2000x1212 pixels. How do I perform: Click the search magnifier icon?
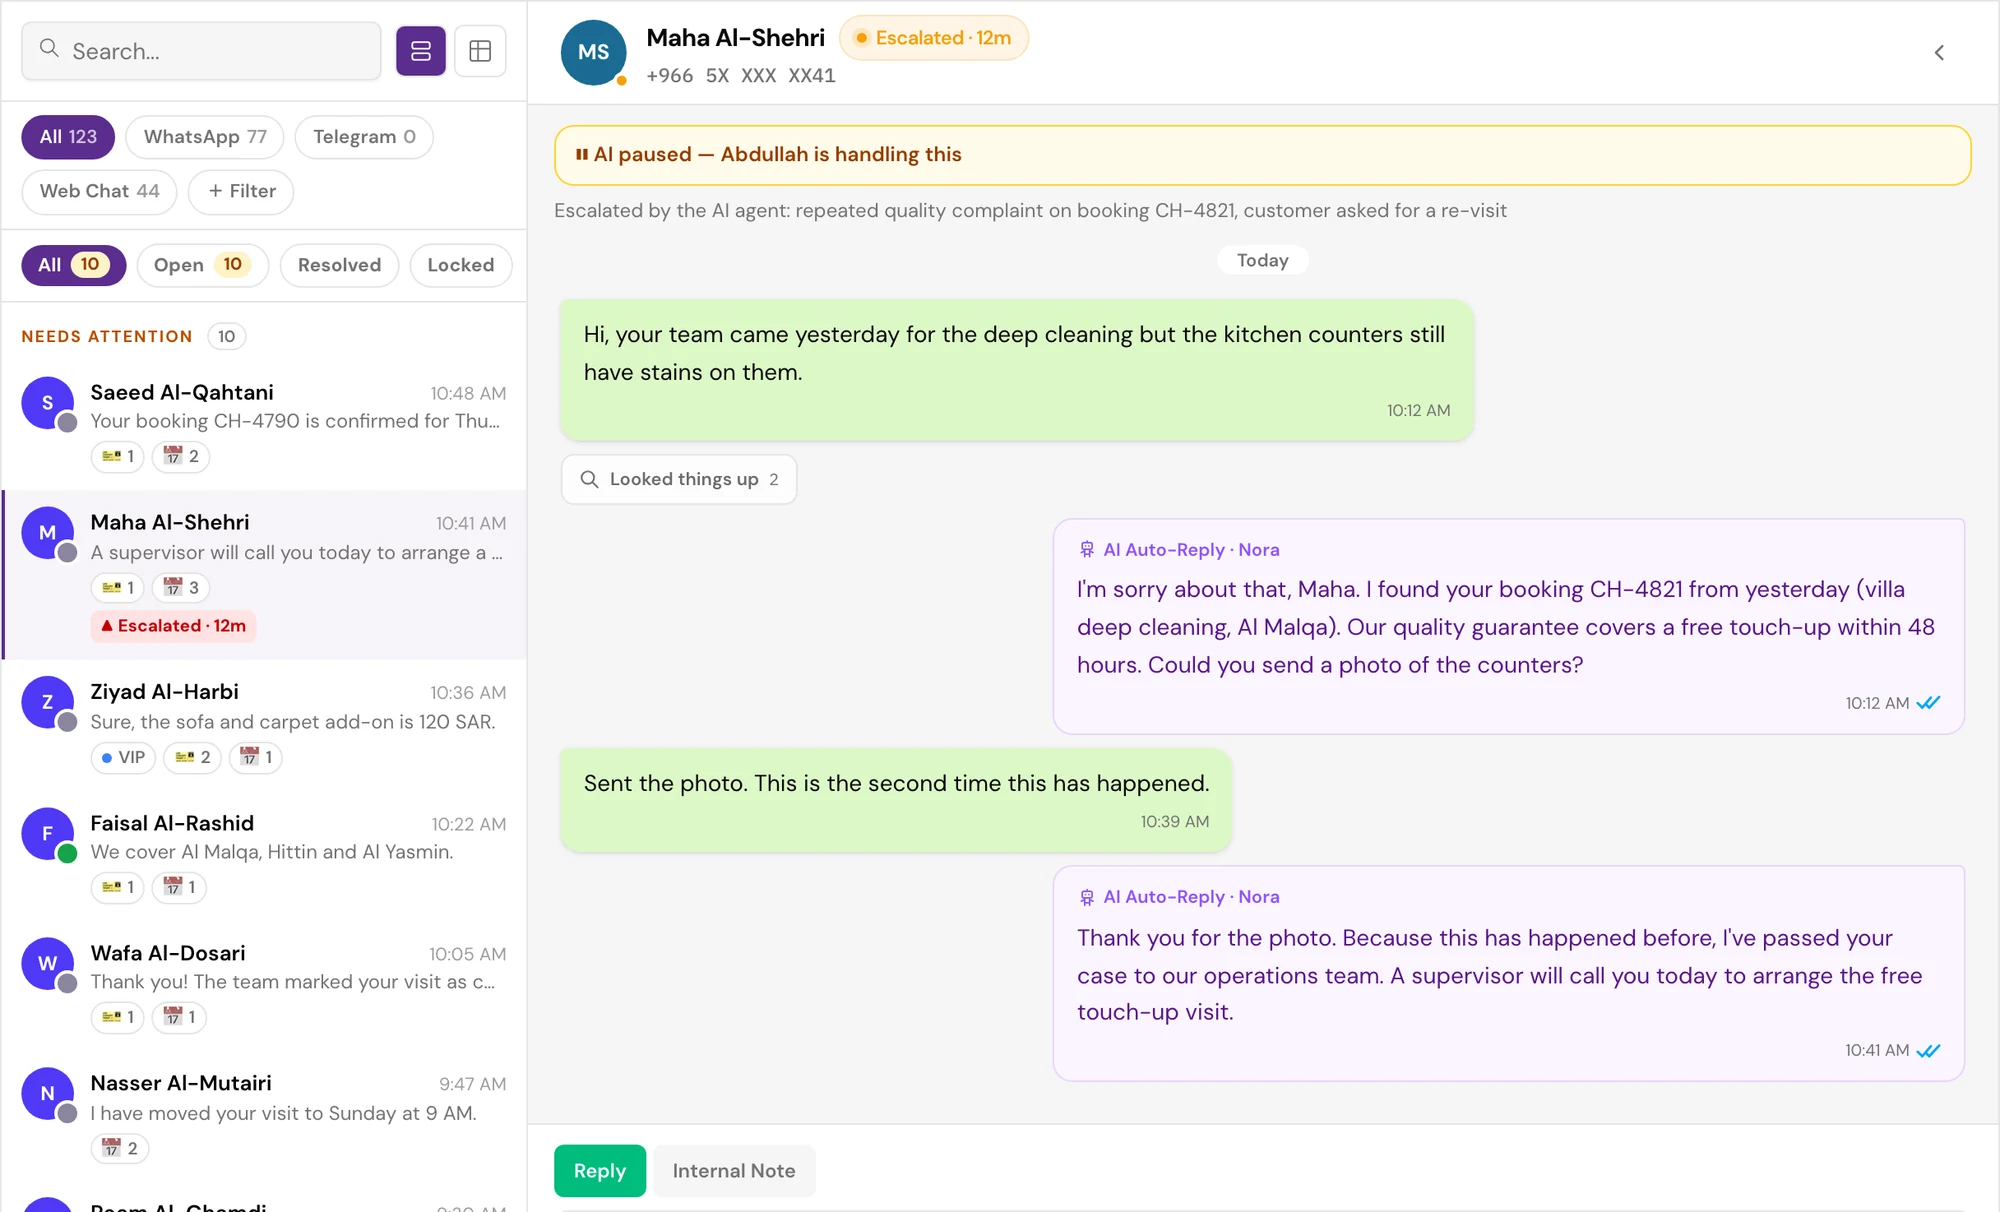click(49, 48)
